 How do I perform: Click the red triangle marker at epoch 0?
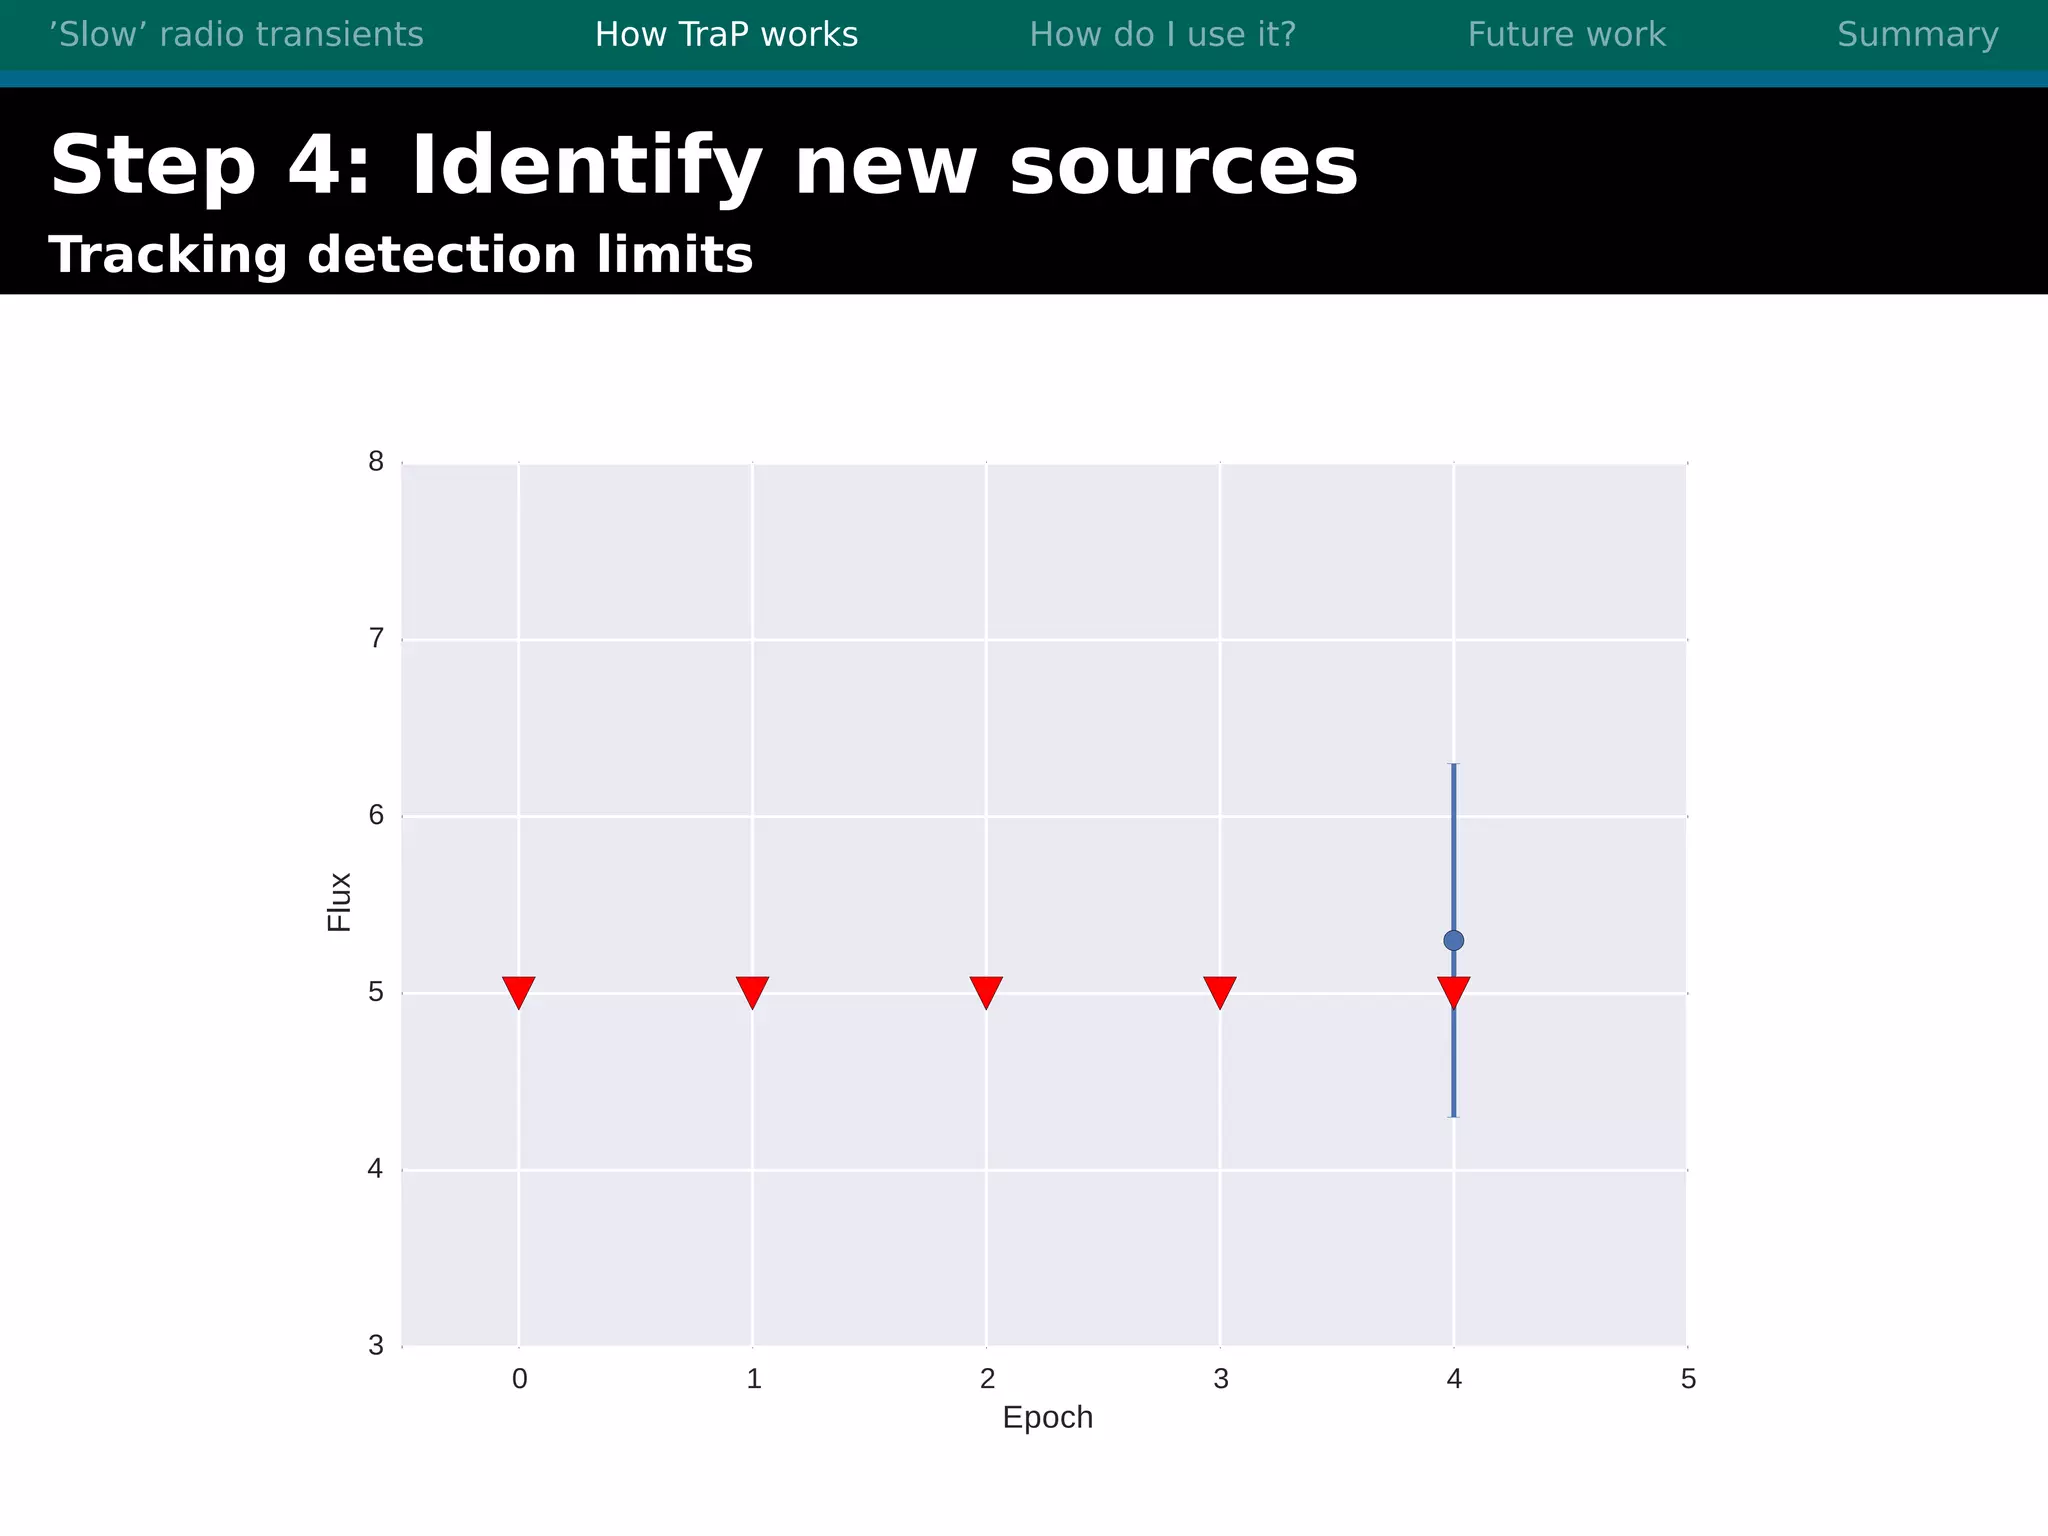pos(518,992)
